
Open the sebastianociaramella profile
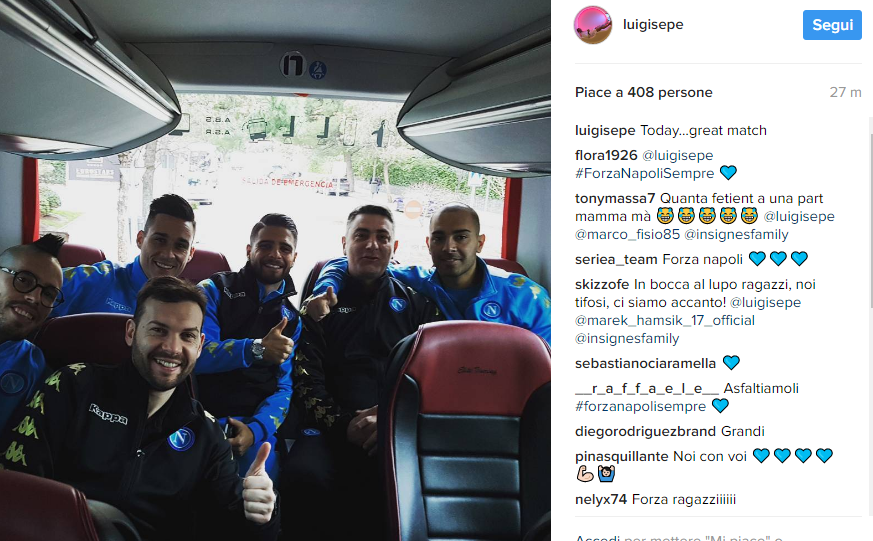click(x=645, y=363)
